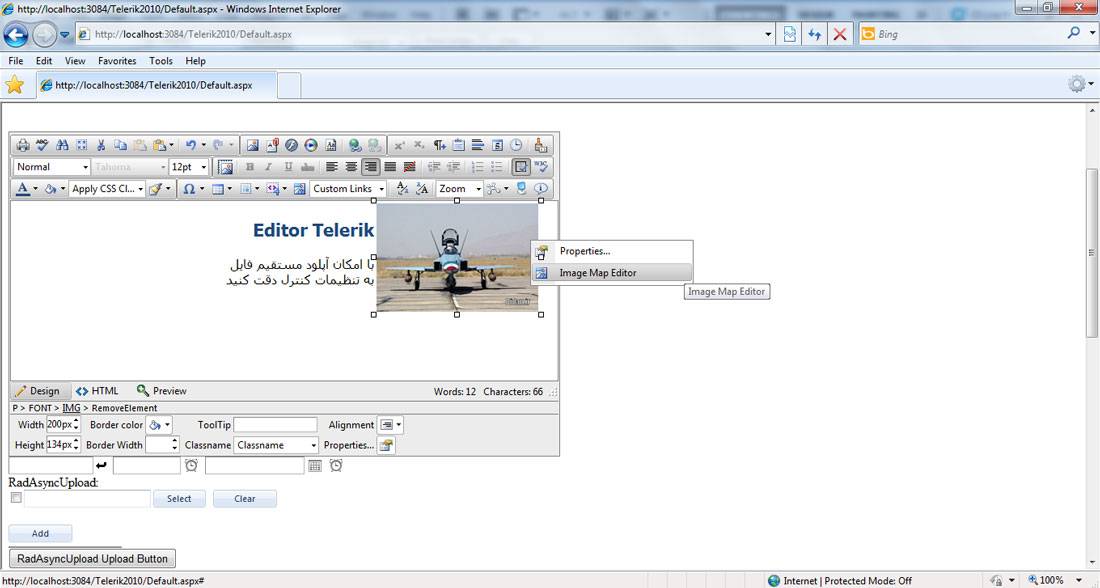
Task: Open the Zoom dropdown
Action: pos(460,189)
